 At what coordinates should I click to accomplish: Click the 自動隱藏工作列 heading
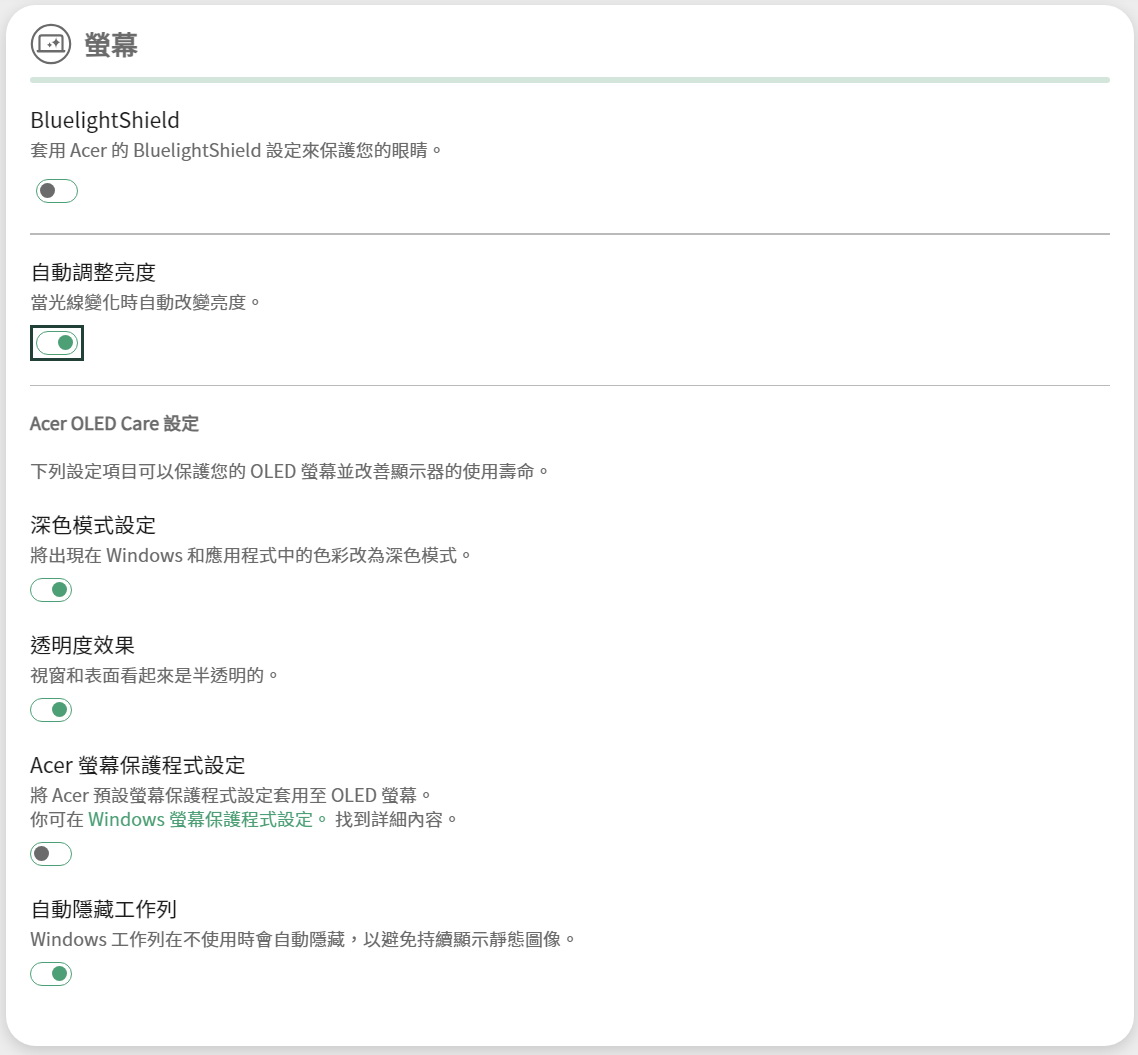pyautogui.click(x=104, y=909)
